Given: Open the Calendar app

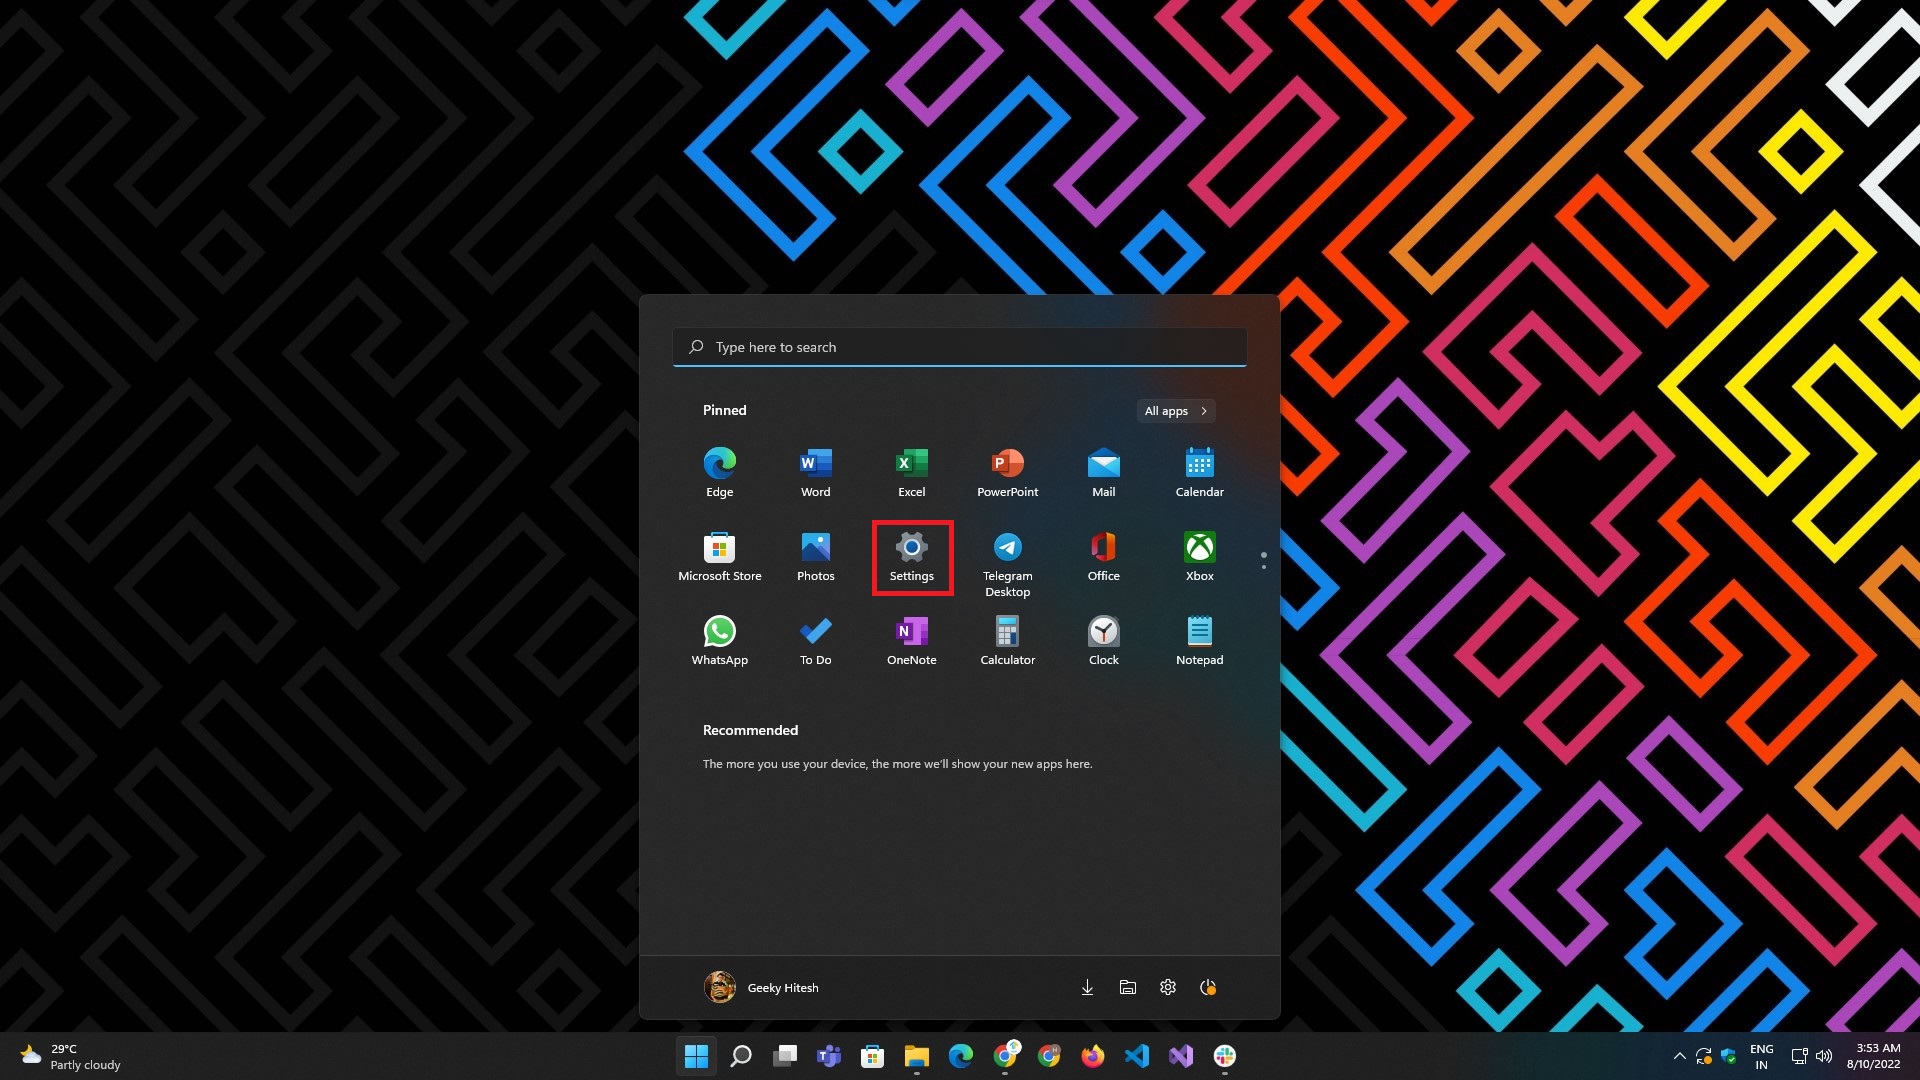Looking at the screenshot, I should [1199, 472].
